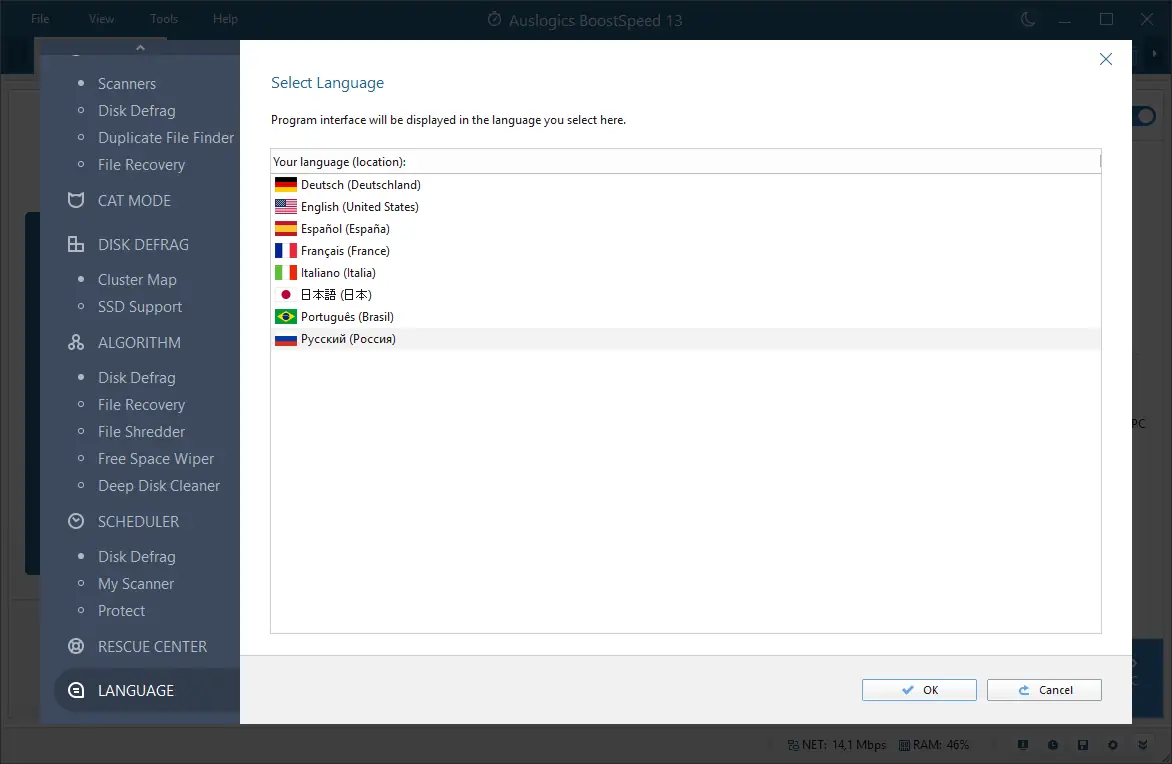1172x764 pixels.
Task: Open SSD Support in sidebar
Action: [x=140, y=306]
